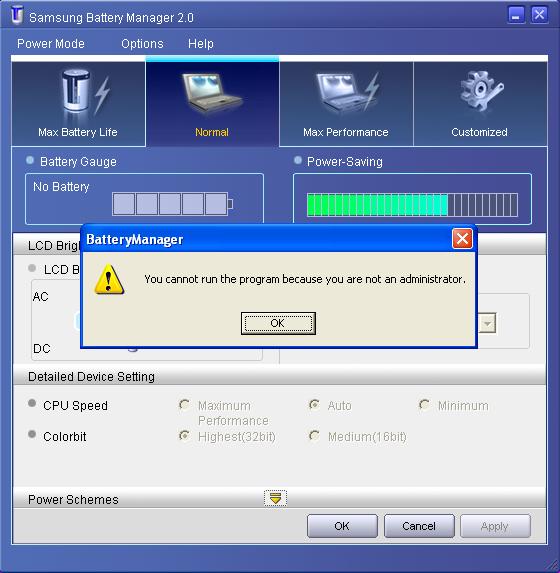Click the No Battery gauge indicator

(172, 204)
